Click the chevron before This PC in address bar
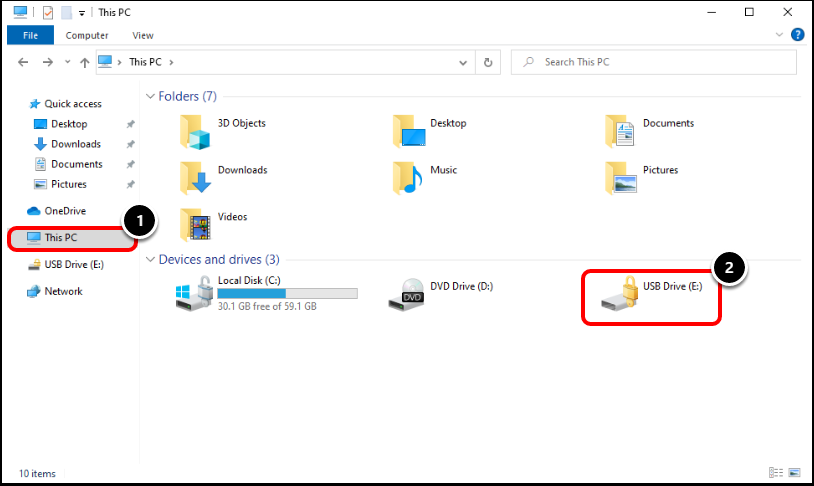Viewport: 814px width, 486px height. (119, 62)
